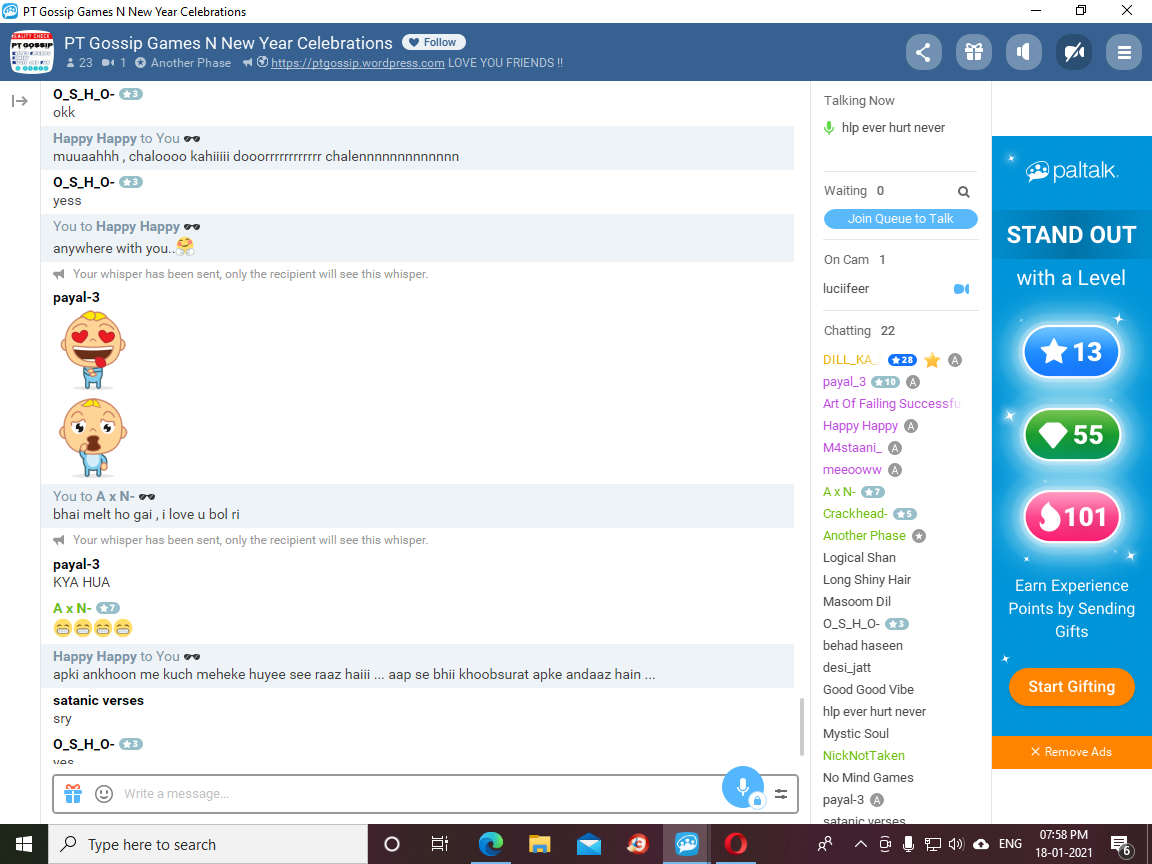The width and height of the screenshot is (1152, 864).
Task: Select DILL_KA user in chatting list
Action: coord(851,360)
